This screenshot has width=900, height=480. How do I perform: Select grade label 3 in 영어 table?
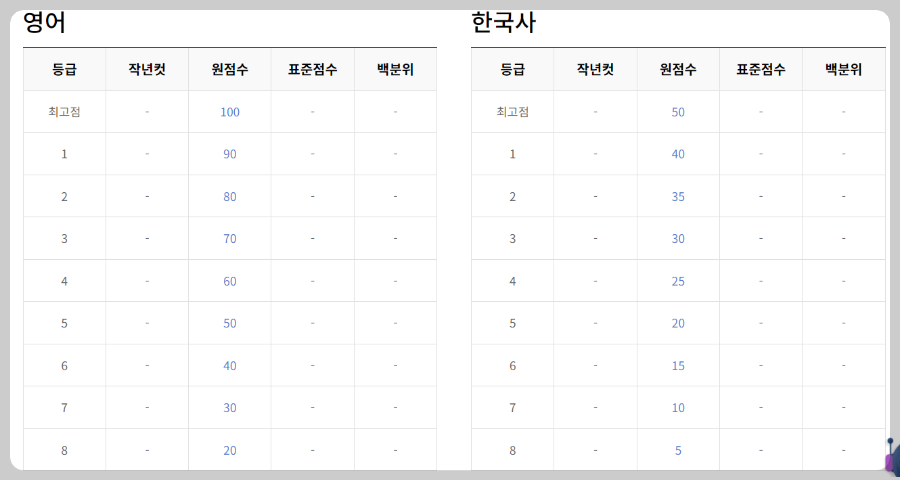[64, 238]
